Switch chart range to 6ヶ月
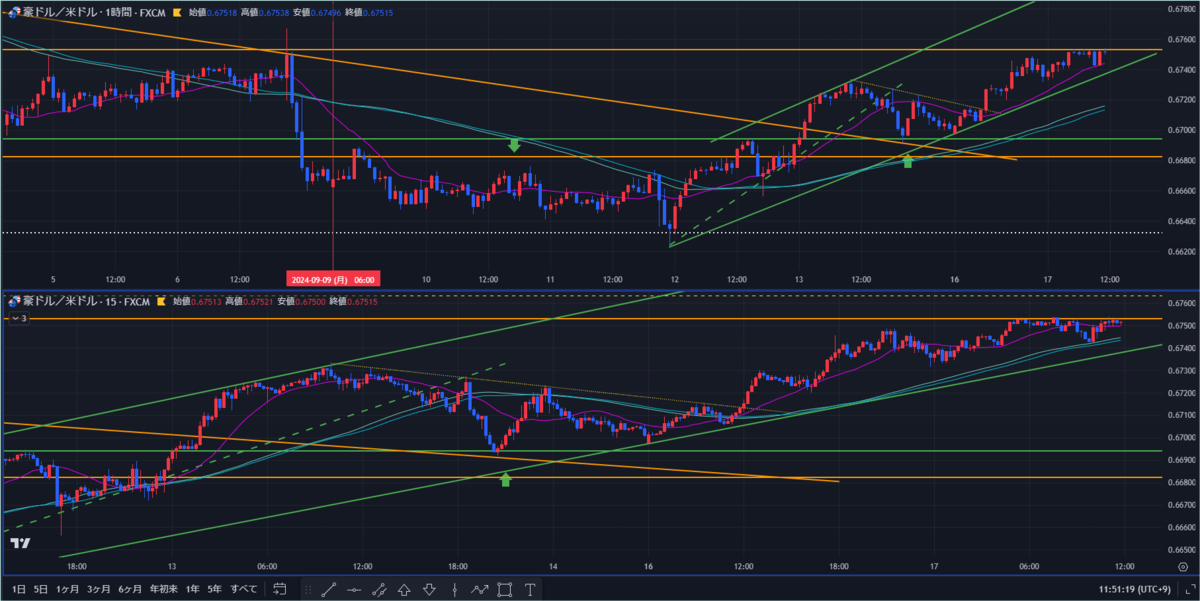The width and height of the screenshot is (1200, 601). (128, 589)
